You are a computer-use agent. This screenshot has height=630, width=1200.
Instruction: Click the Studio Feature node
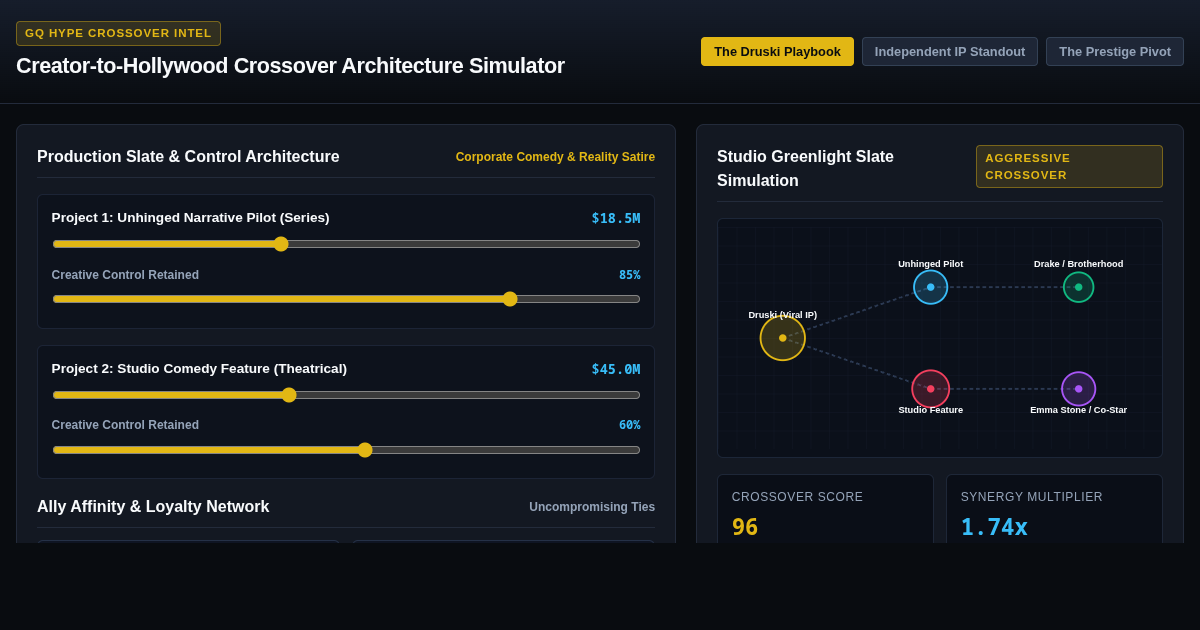pyautogui.click(x=931, y=389)
